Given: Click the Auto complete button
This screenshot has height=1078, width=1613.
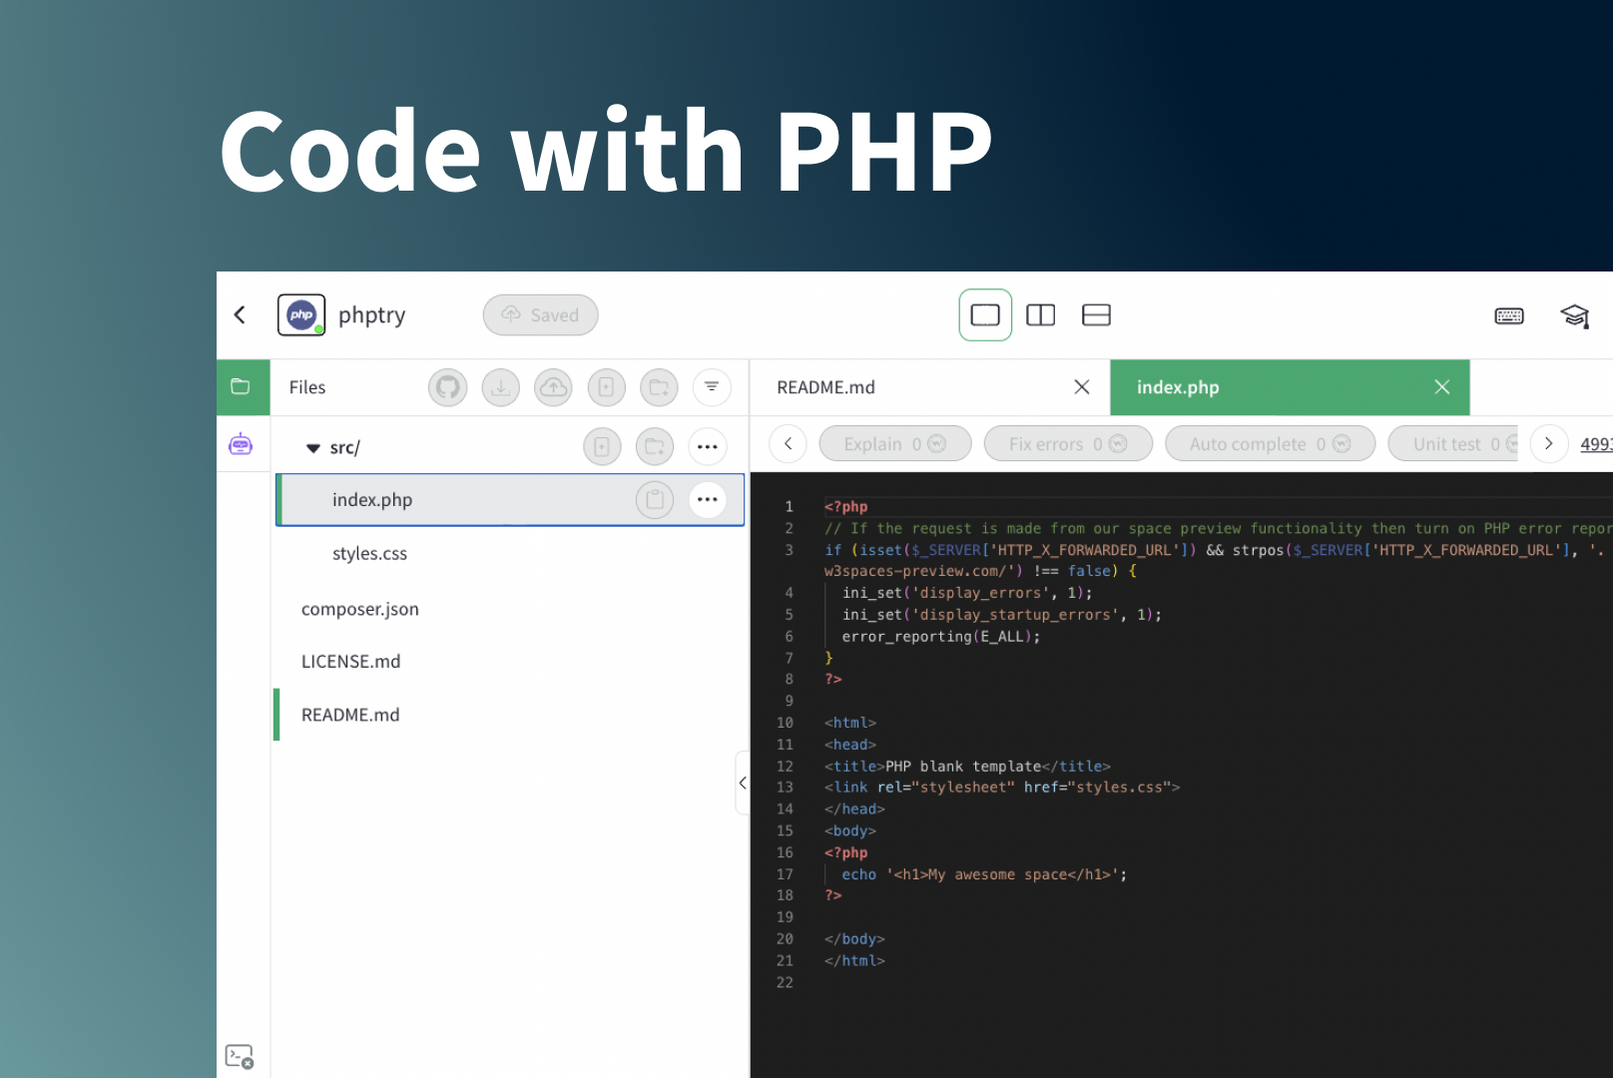Looking at the screenshot, I should [1269, 443].
